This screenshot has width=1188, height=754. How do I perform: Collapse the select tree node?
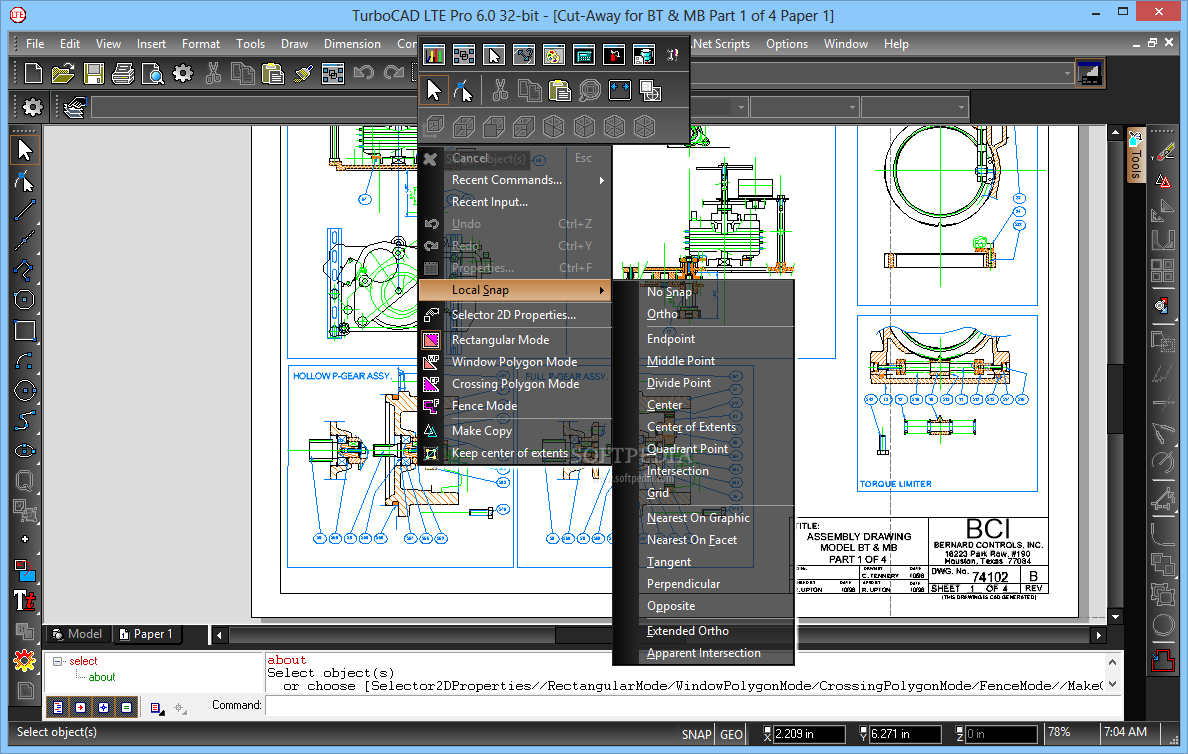pyautogui.click(x=58, y=661)
